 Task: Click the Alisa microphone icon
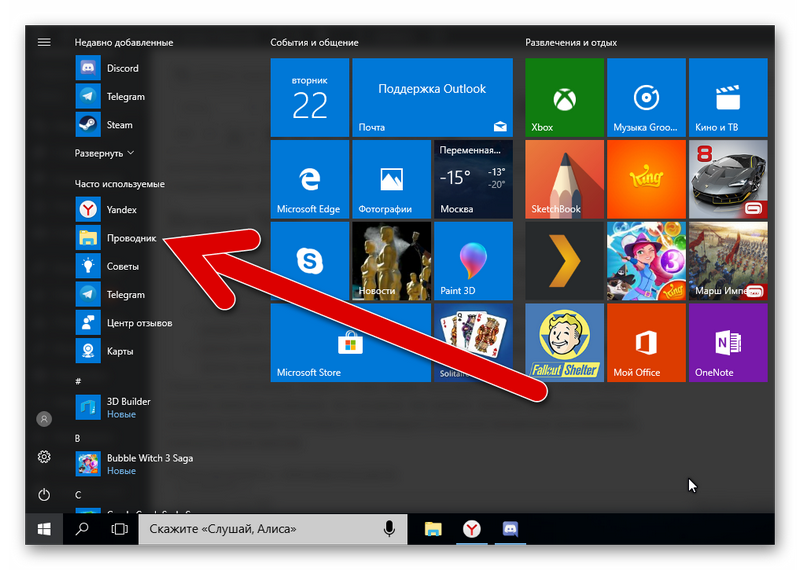(389, 529)
